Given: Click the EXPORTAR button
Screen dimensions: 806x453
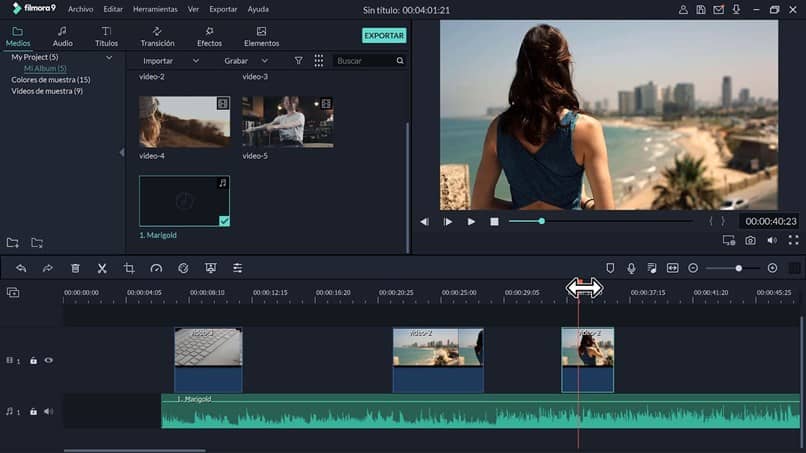Looking at the screenshot, I should pyautogui.click(x=384, y=35).
